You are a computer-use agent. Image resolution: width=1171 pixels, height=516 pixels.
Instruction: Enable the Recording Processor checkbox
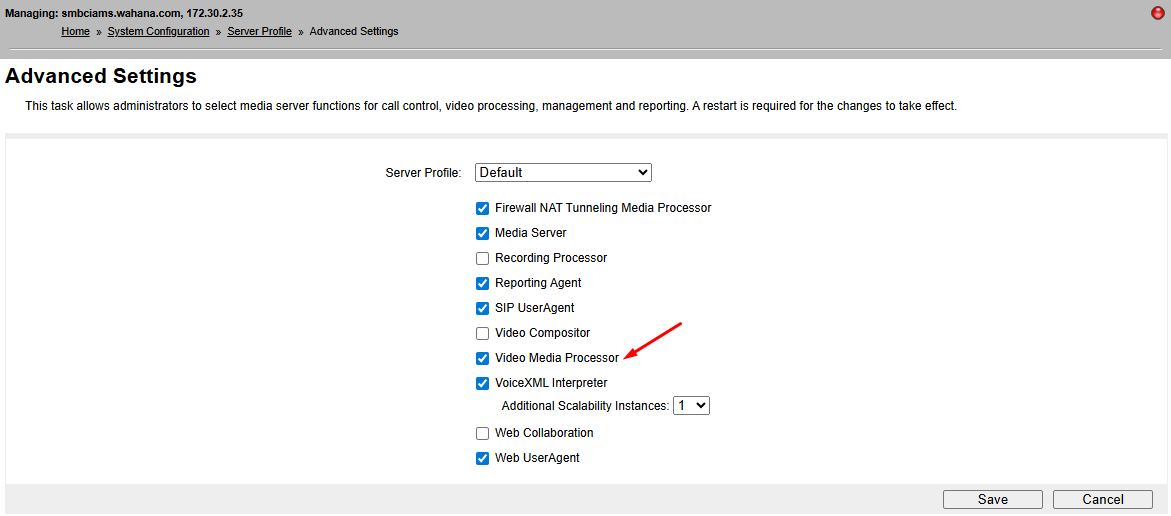483,259
